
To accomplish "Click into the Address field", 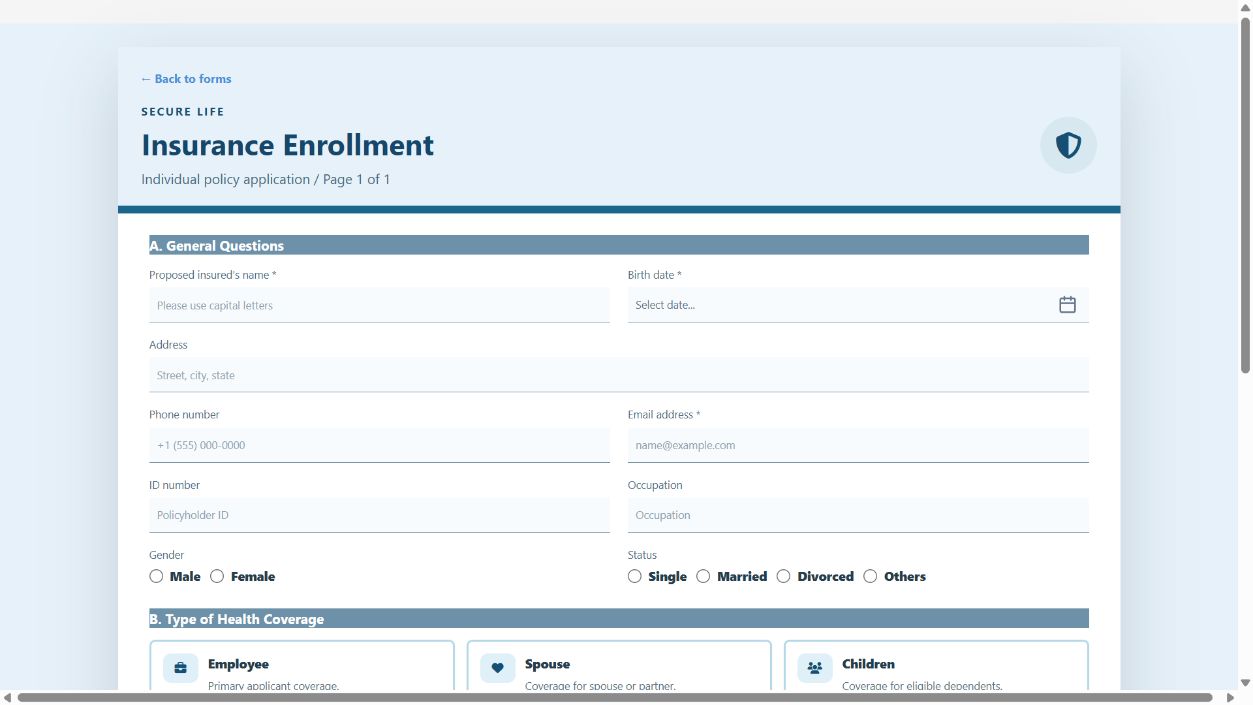I will [x=619, y=375].
